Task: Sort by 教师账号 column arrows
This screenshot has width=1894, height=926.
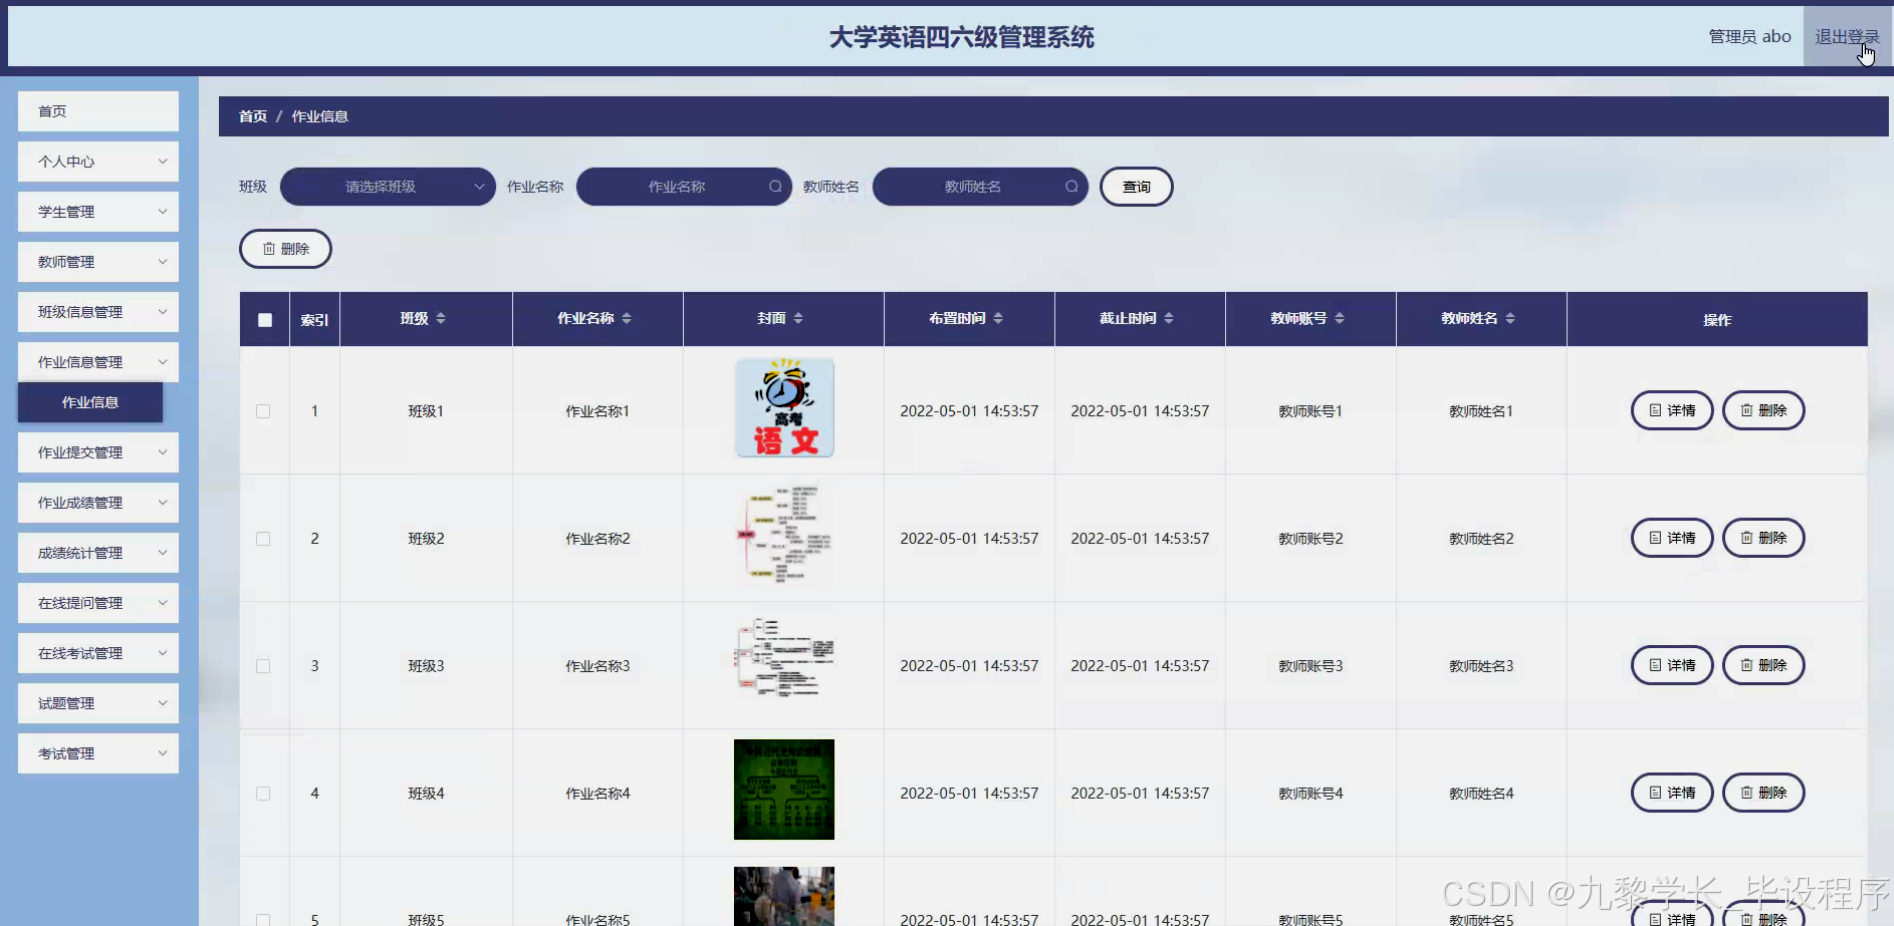Action: (x=1340, y=318)
